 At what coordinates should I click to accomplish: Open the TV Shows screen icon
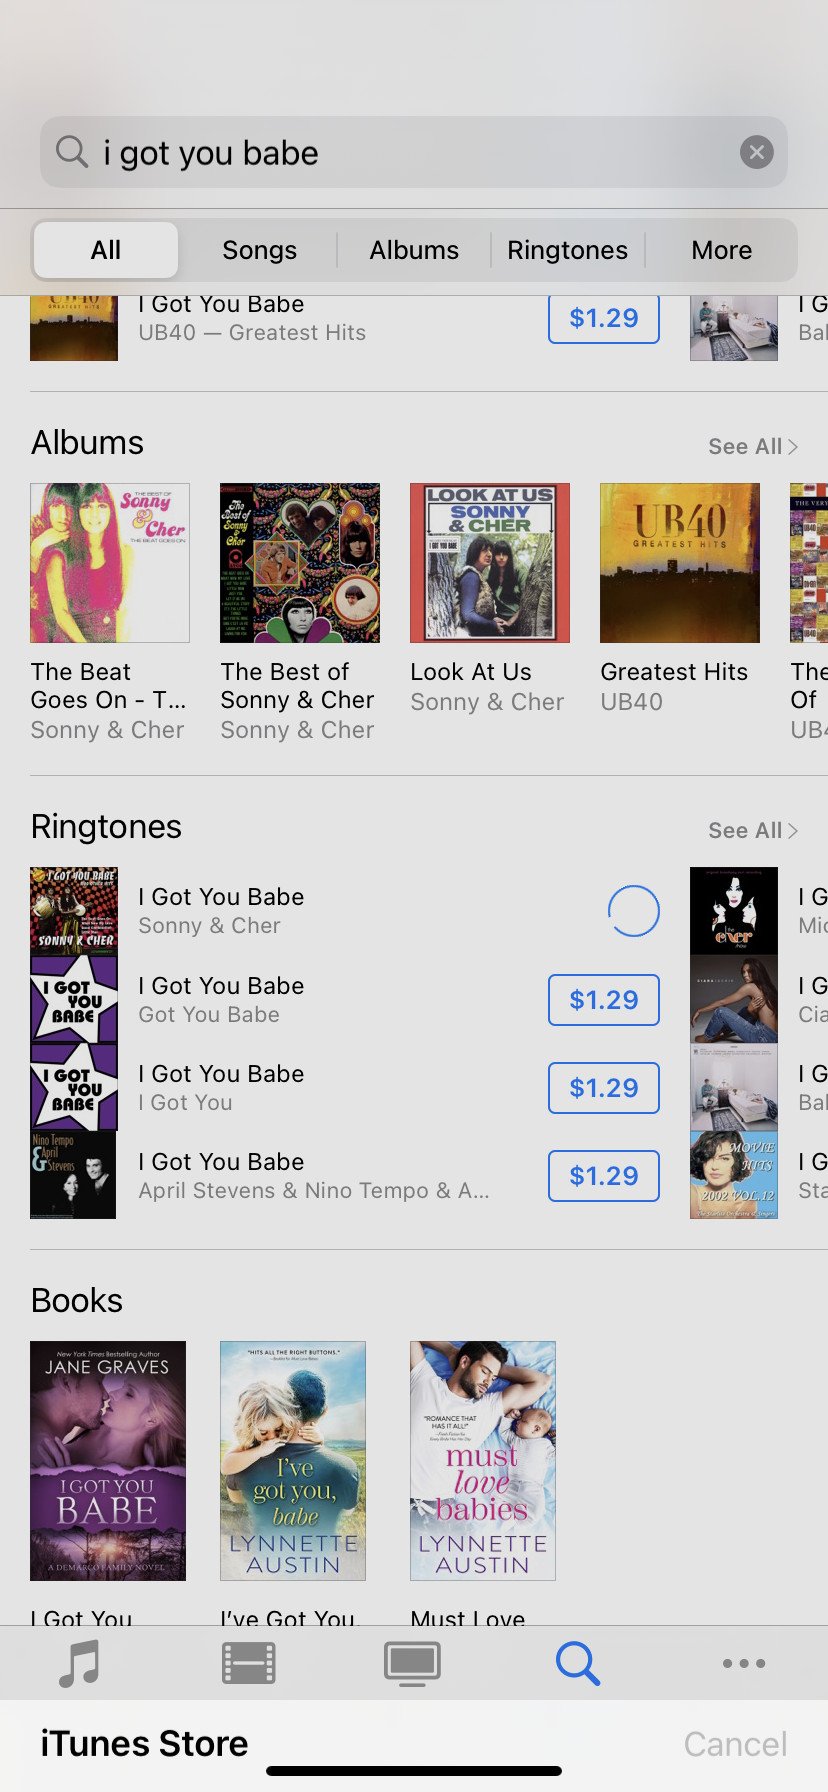coord(412,1664)
